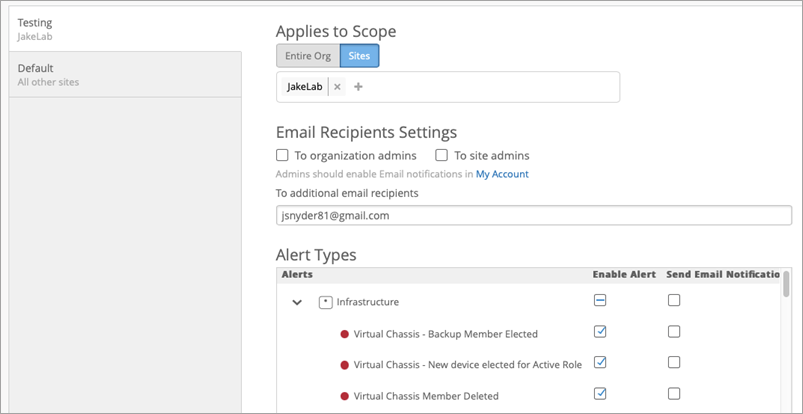Click red dot beside New device elected alert

345,365
